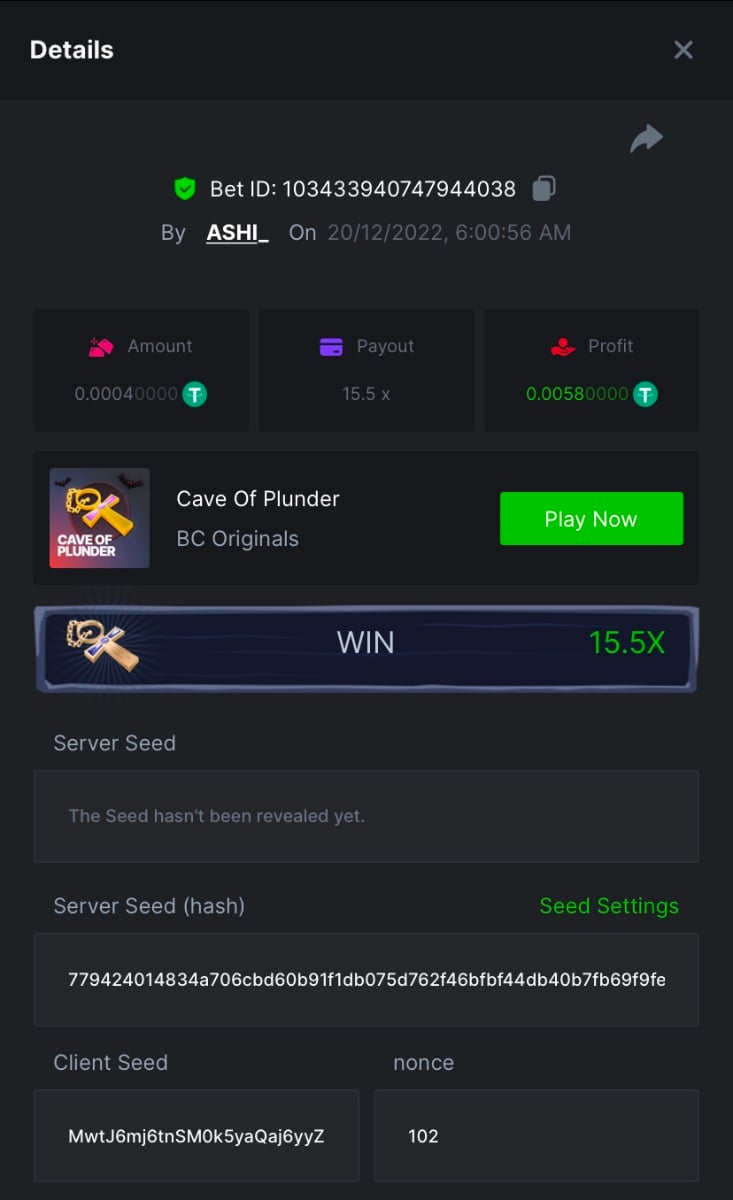Image resolution: width=733 pixels, height=1200 pixels.
Task: Click the Play Now button
Action: click(591, 519)
